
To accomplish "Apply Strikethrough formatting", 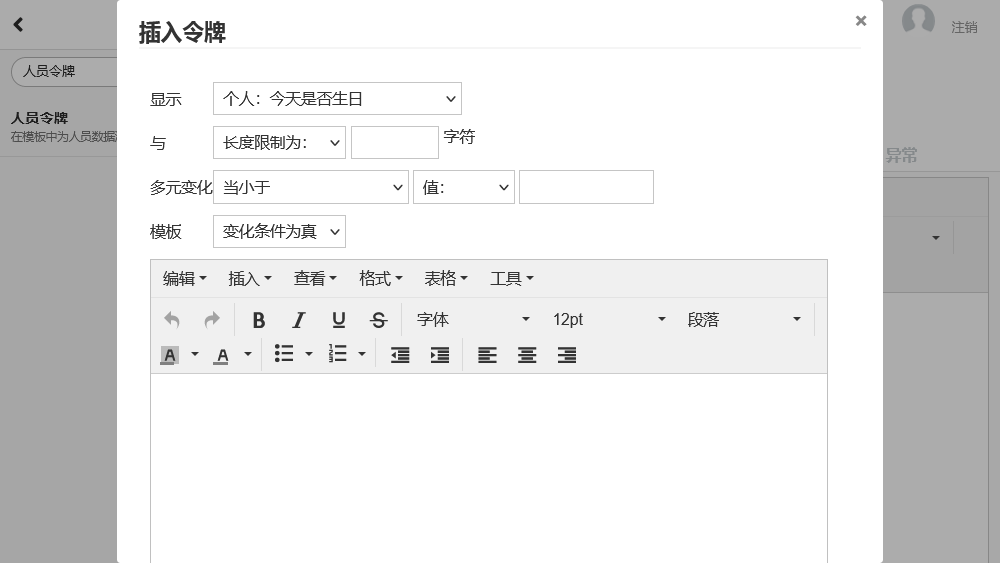I will click(x=378, y=320).
